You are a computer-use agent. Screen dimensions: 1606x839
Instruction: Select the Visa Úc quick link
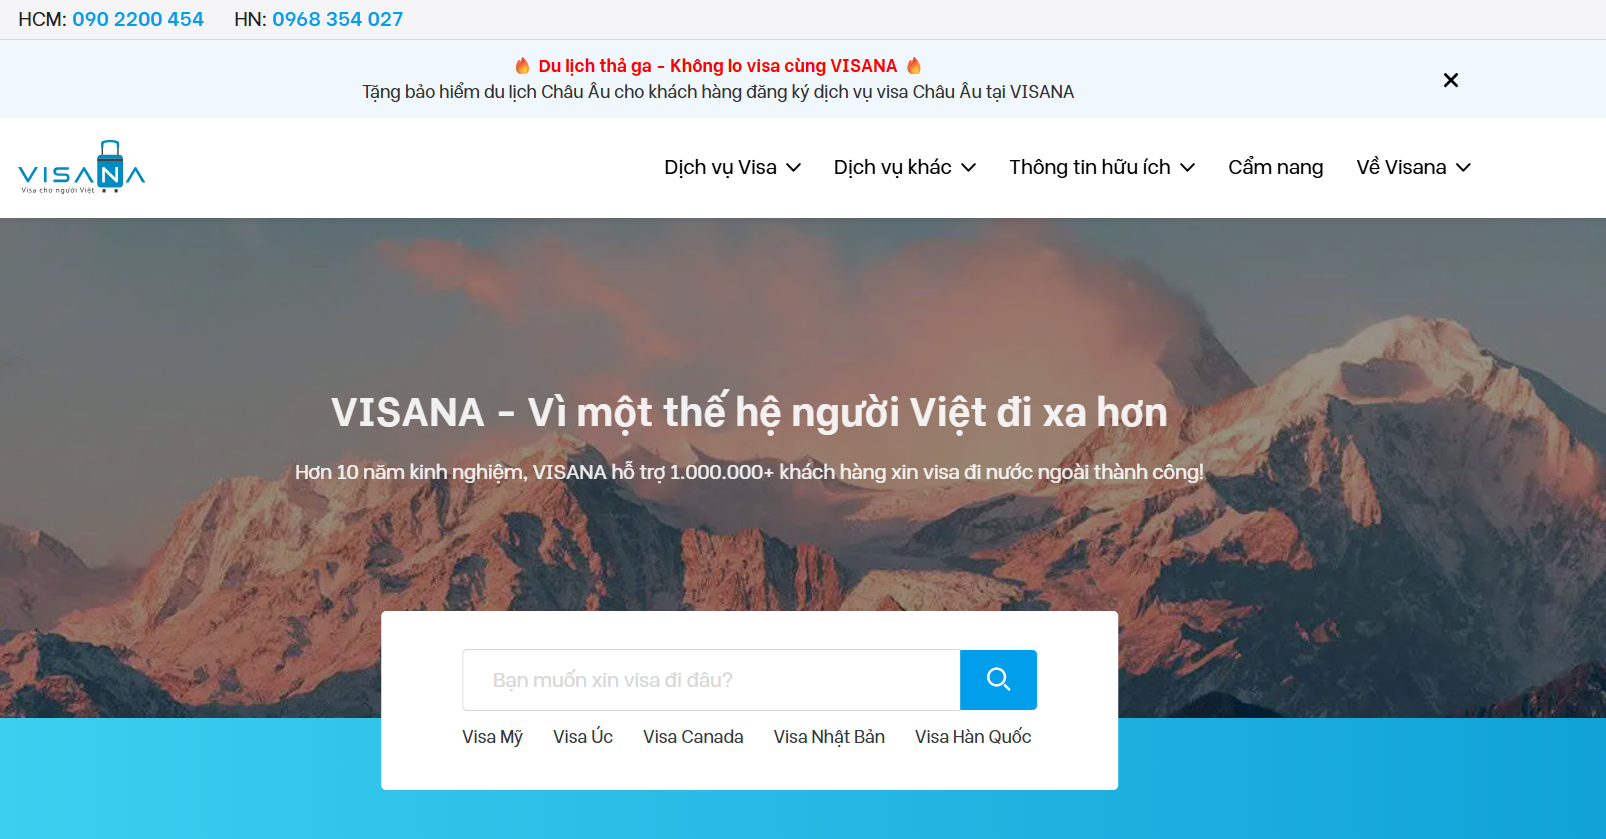click(x=583, y=737)
